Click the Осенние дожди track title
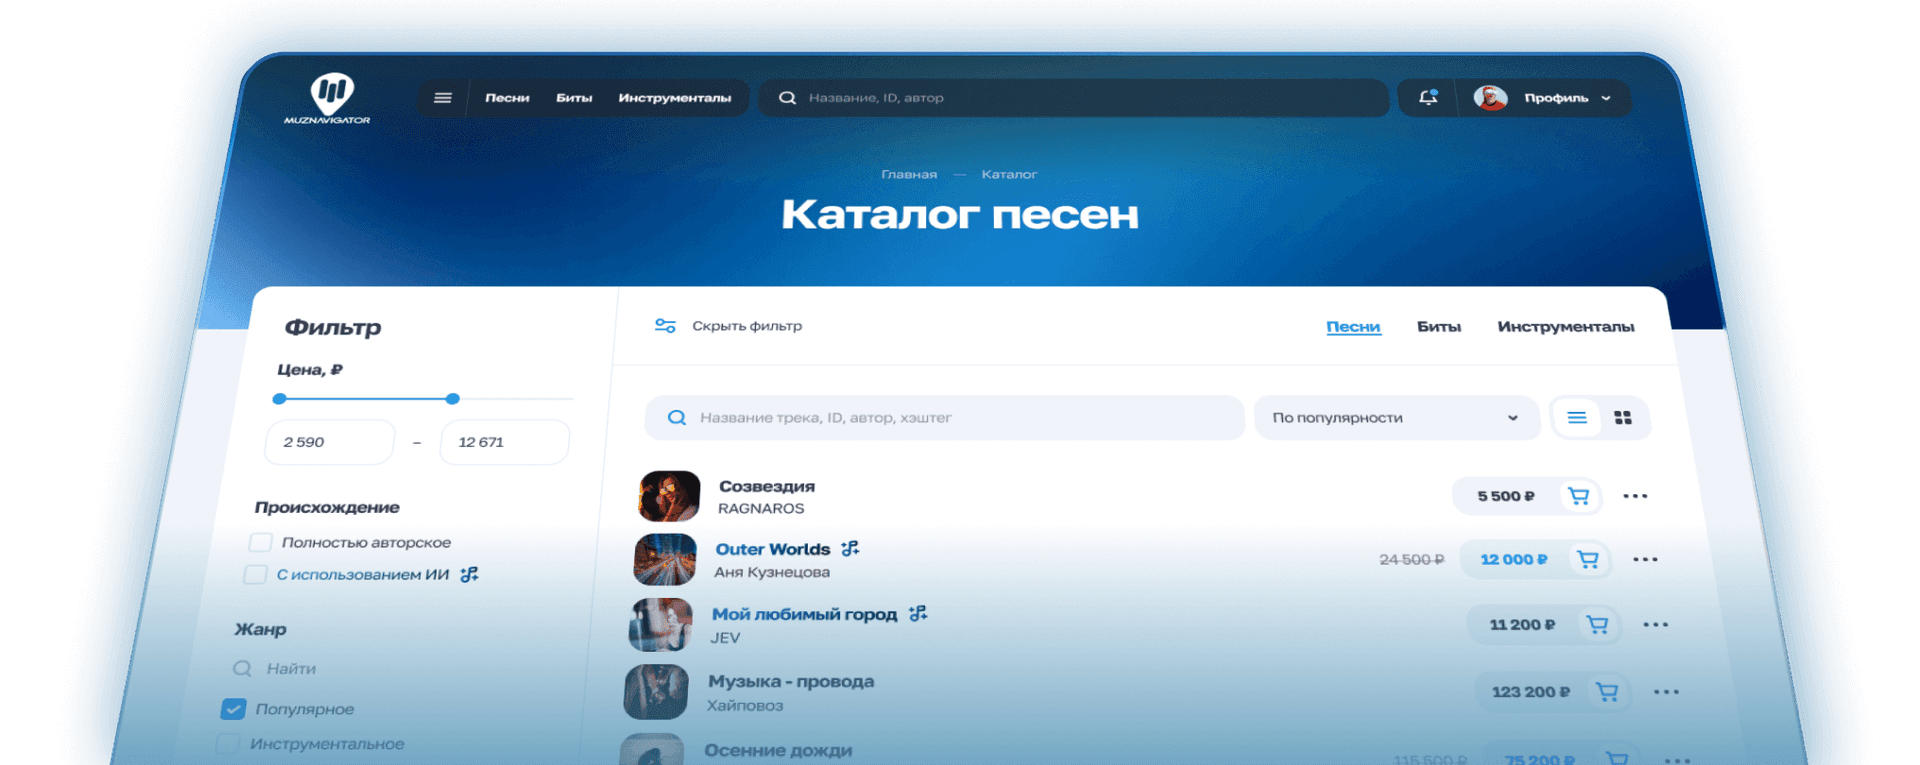This screenshot has height=765, width=1920. [778, 750]
